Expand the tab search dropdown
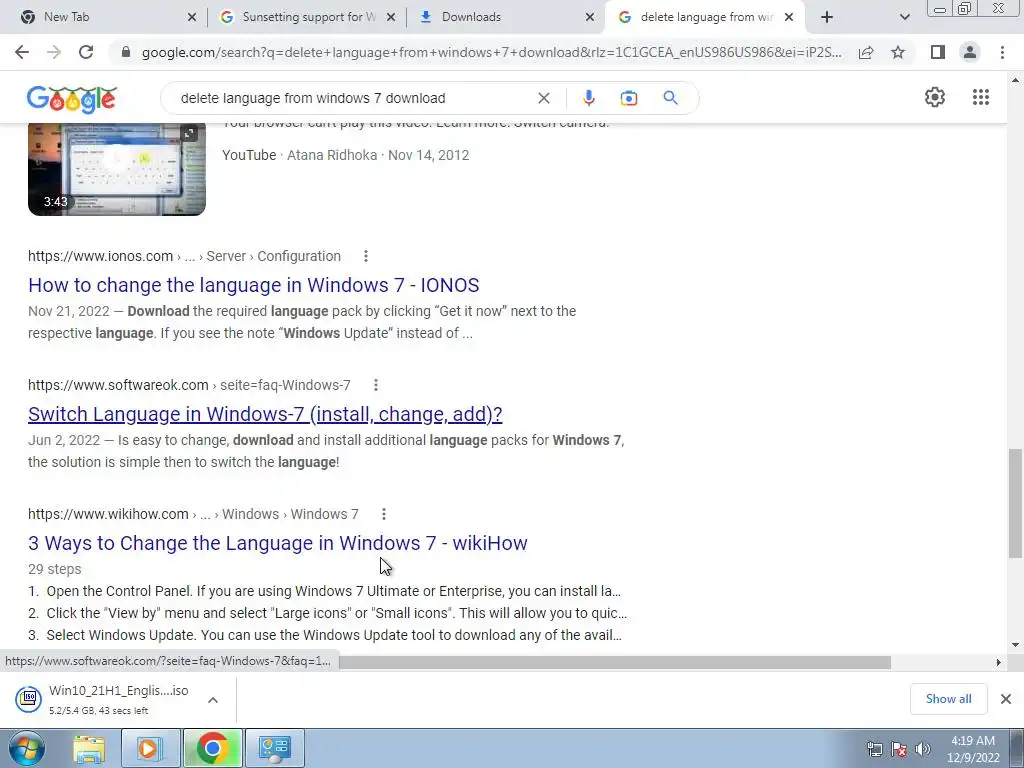 pyautogui.click(x=904, y=17)
